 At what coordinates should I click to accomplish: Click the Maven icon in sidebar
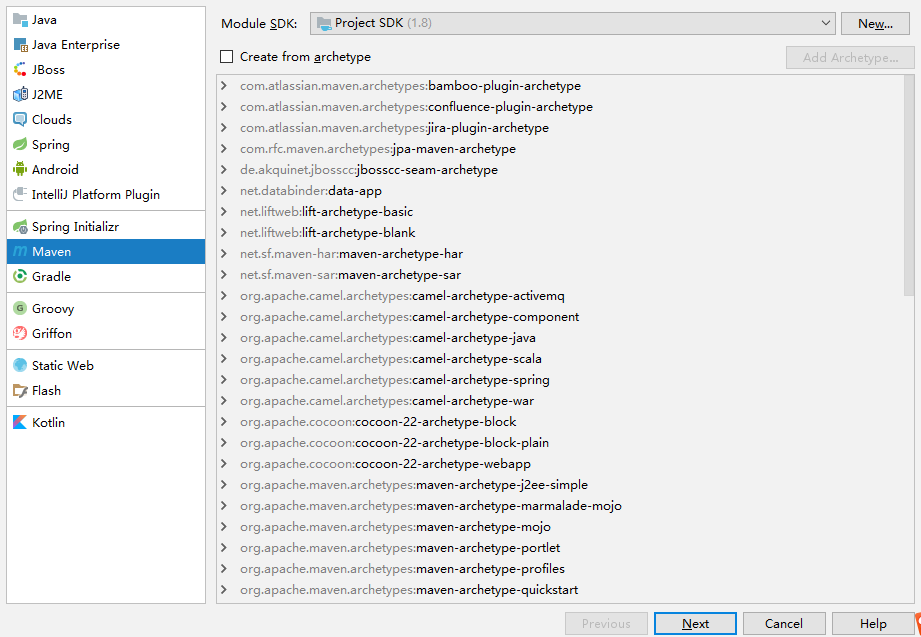[20, 252]
